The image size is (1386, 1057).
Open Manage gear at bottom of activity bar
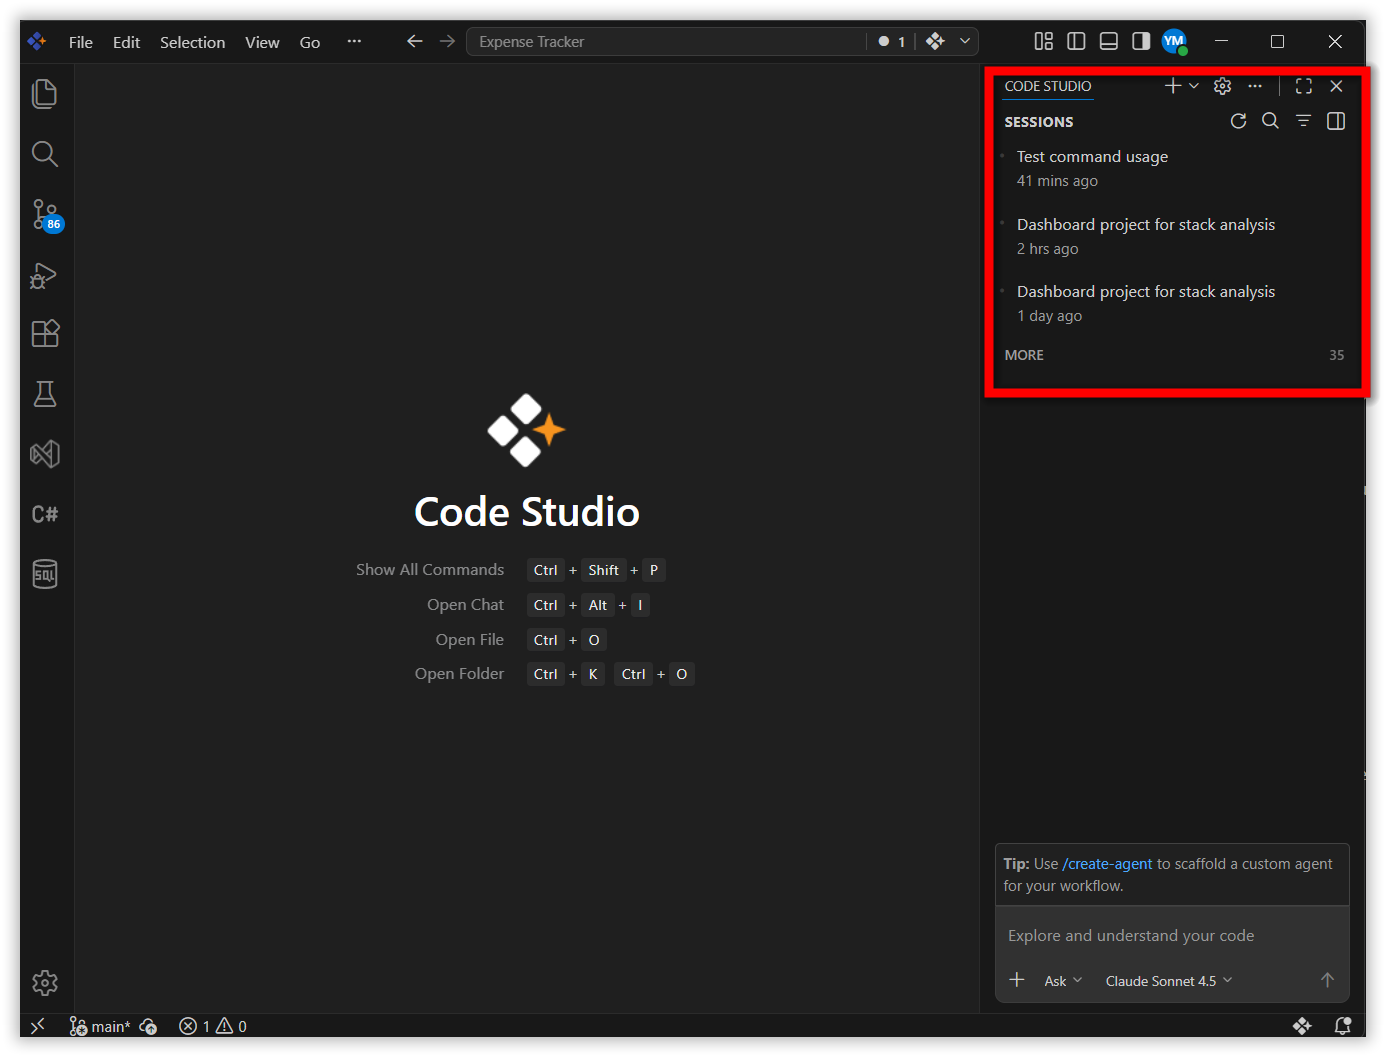coord(45,983)
